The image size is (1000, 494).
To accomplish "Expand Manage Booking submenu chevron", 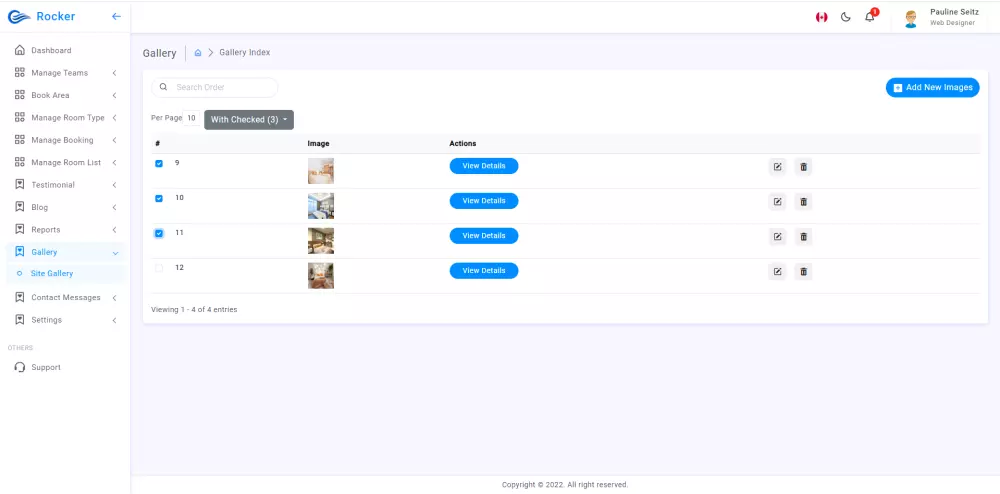I will [114, 140].
